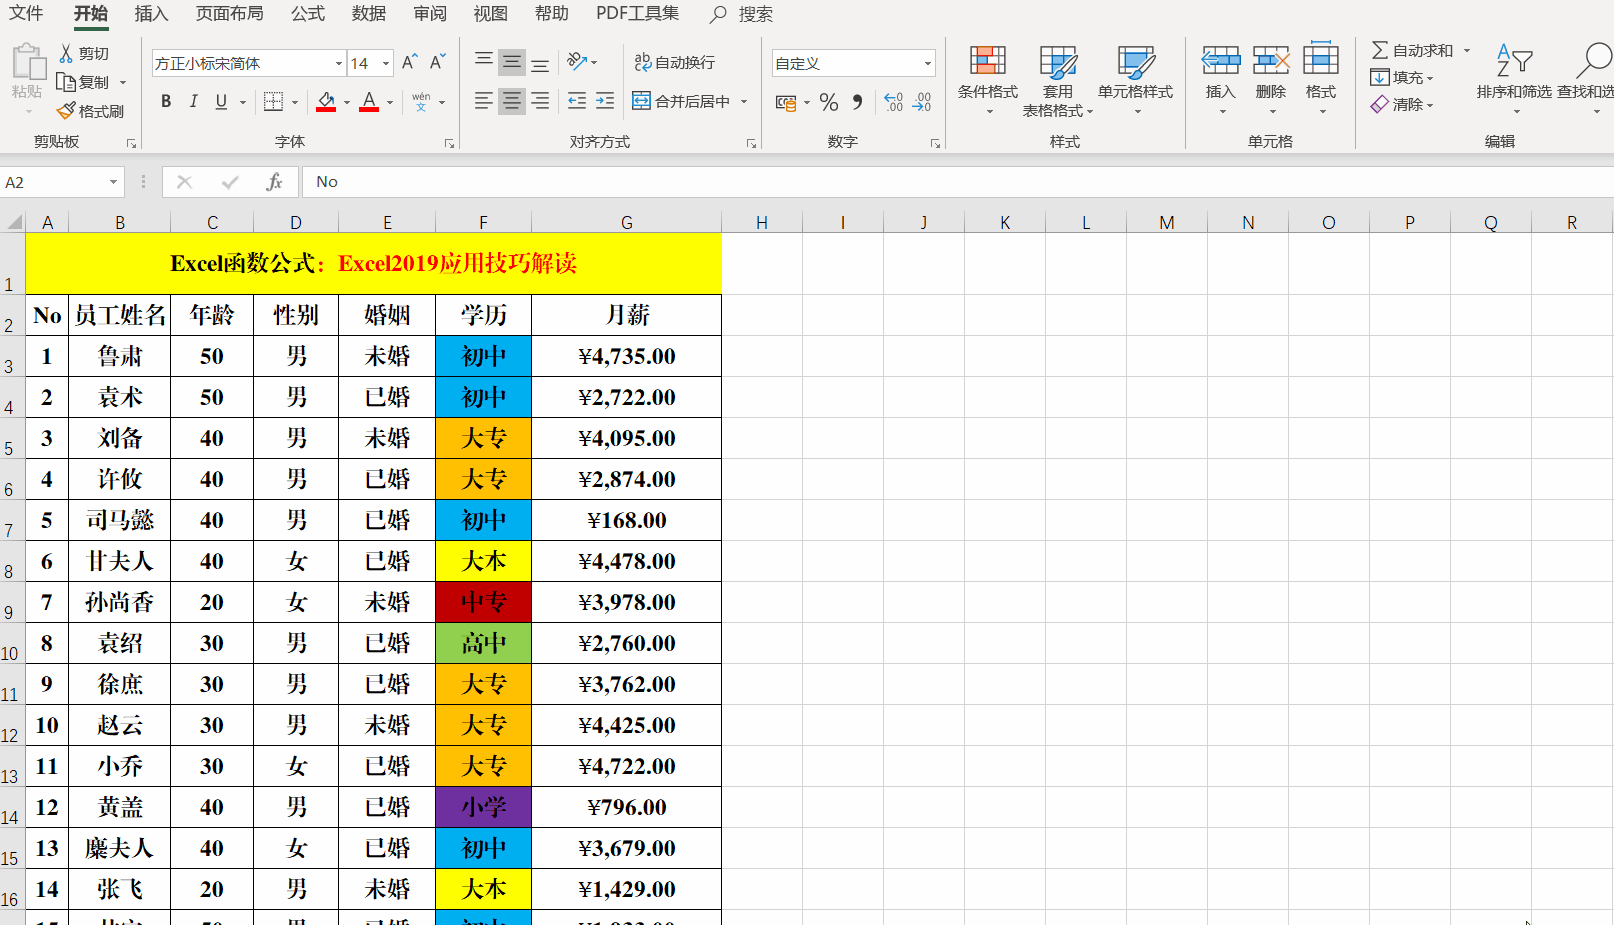Select the Format Painter brush
The height and width of the screenshot is (925, 1614).
(x=90, y=111)
